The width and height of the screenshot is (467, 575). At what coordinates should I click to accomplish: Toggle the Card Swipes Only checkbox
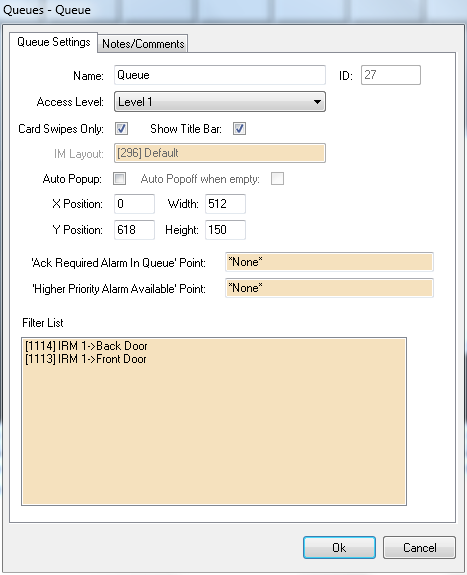[x=121, y=129]
